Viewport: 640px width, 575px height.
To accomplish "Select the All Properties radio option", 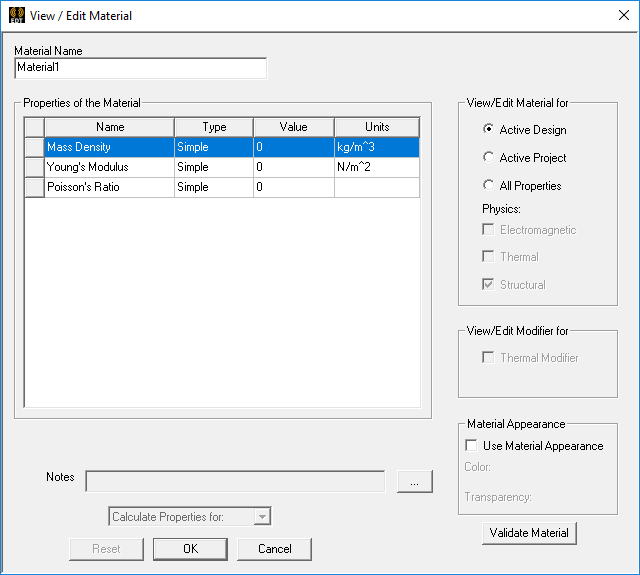I will pos(488,185).
